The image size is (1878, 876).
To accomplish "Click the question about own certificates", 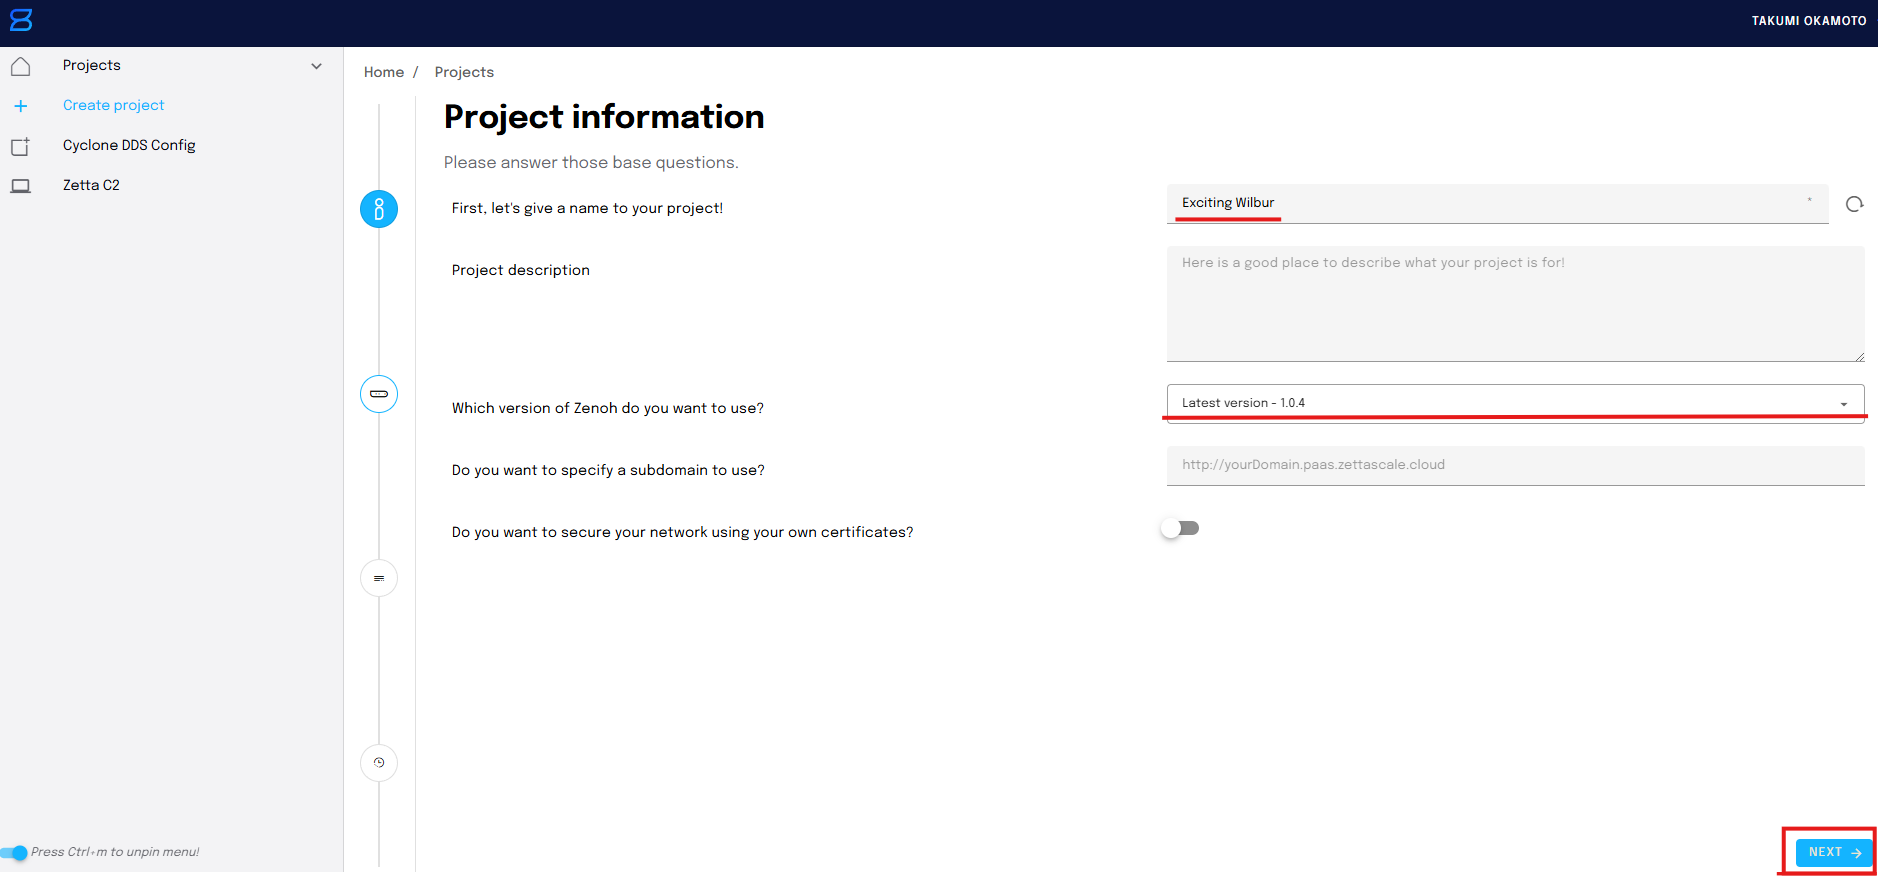I will (x=683, y=532).
